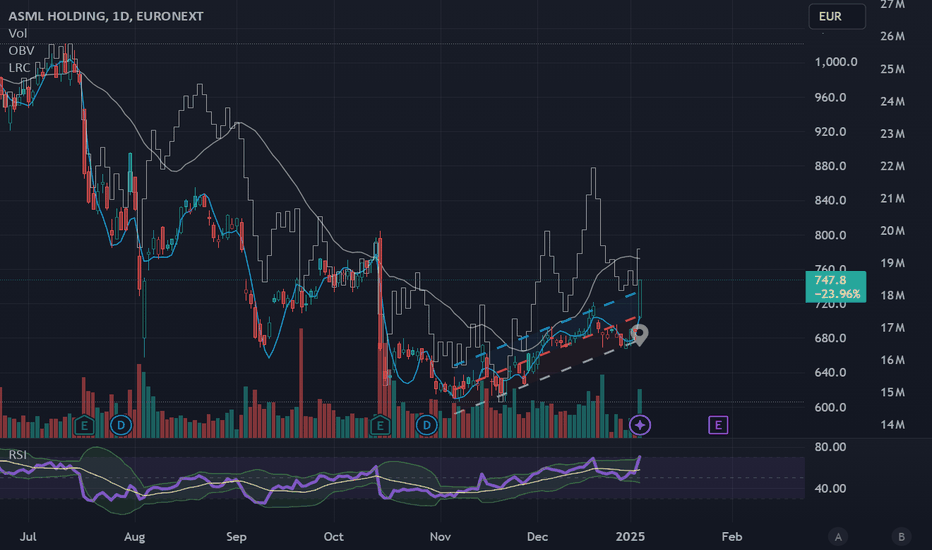
Task: Click the 920.0 price axis label
Action: pos(830,131)
